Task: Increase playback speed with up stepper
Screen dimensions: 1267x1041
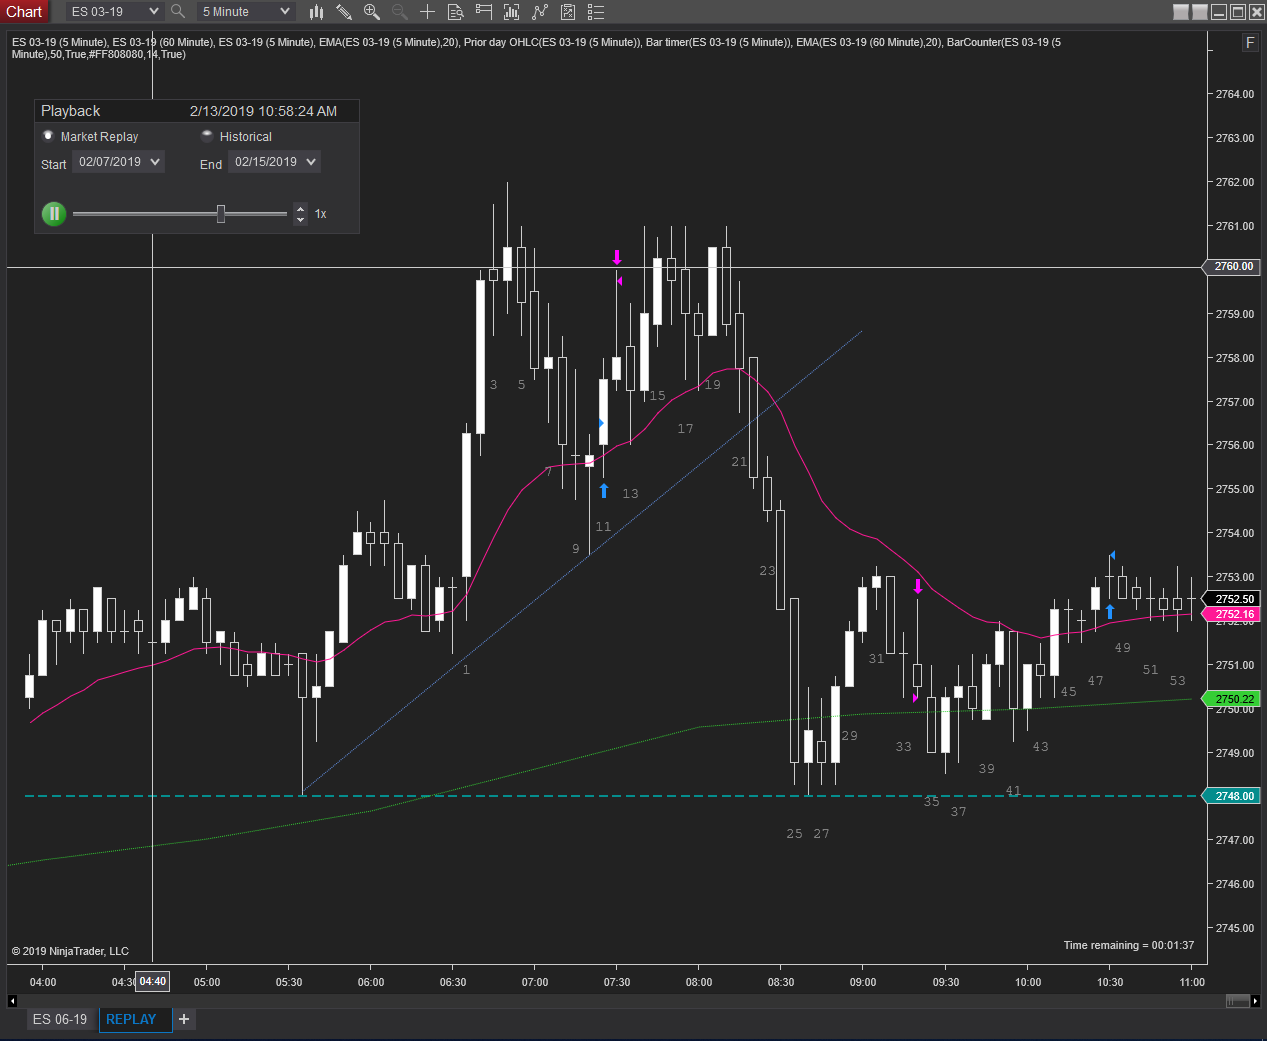Action: pos(300,208)
